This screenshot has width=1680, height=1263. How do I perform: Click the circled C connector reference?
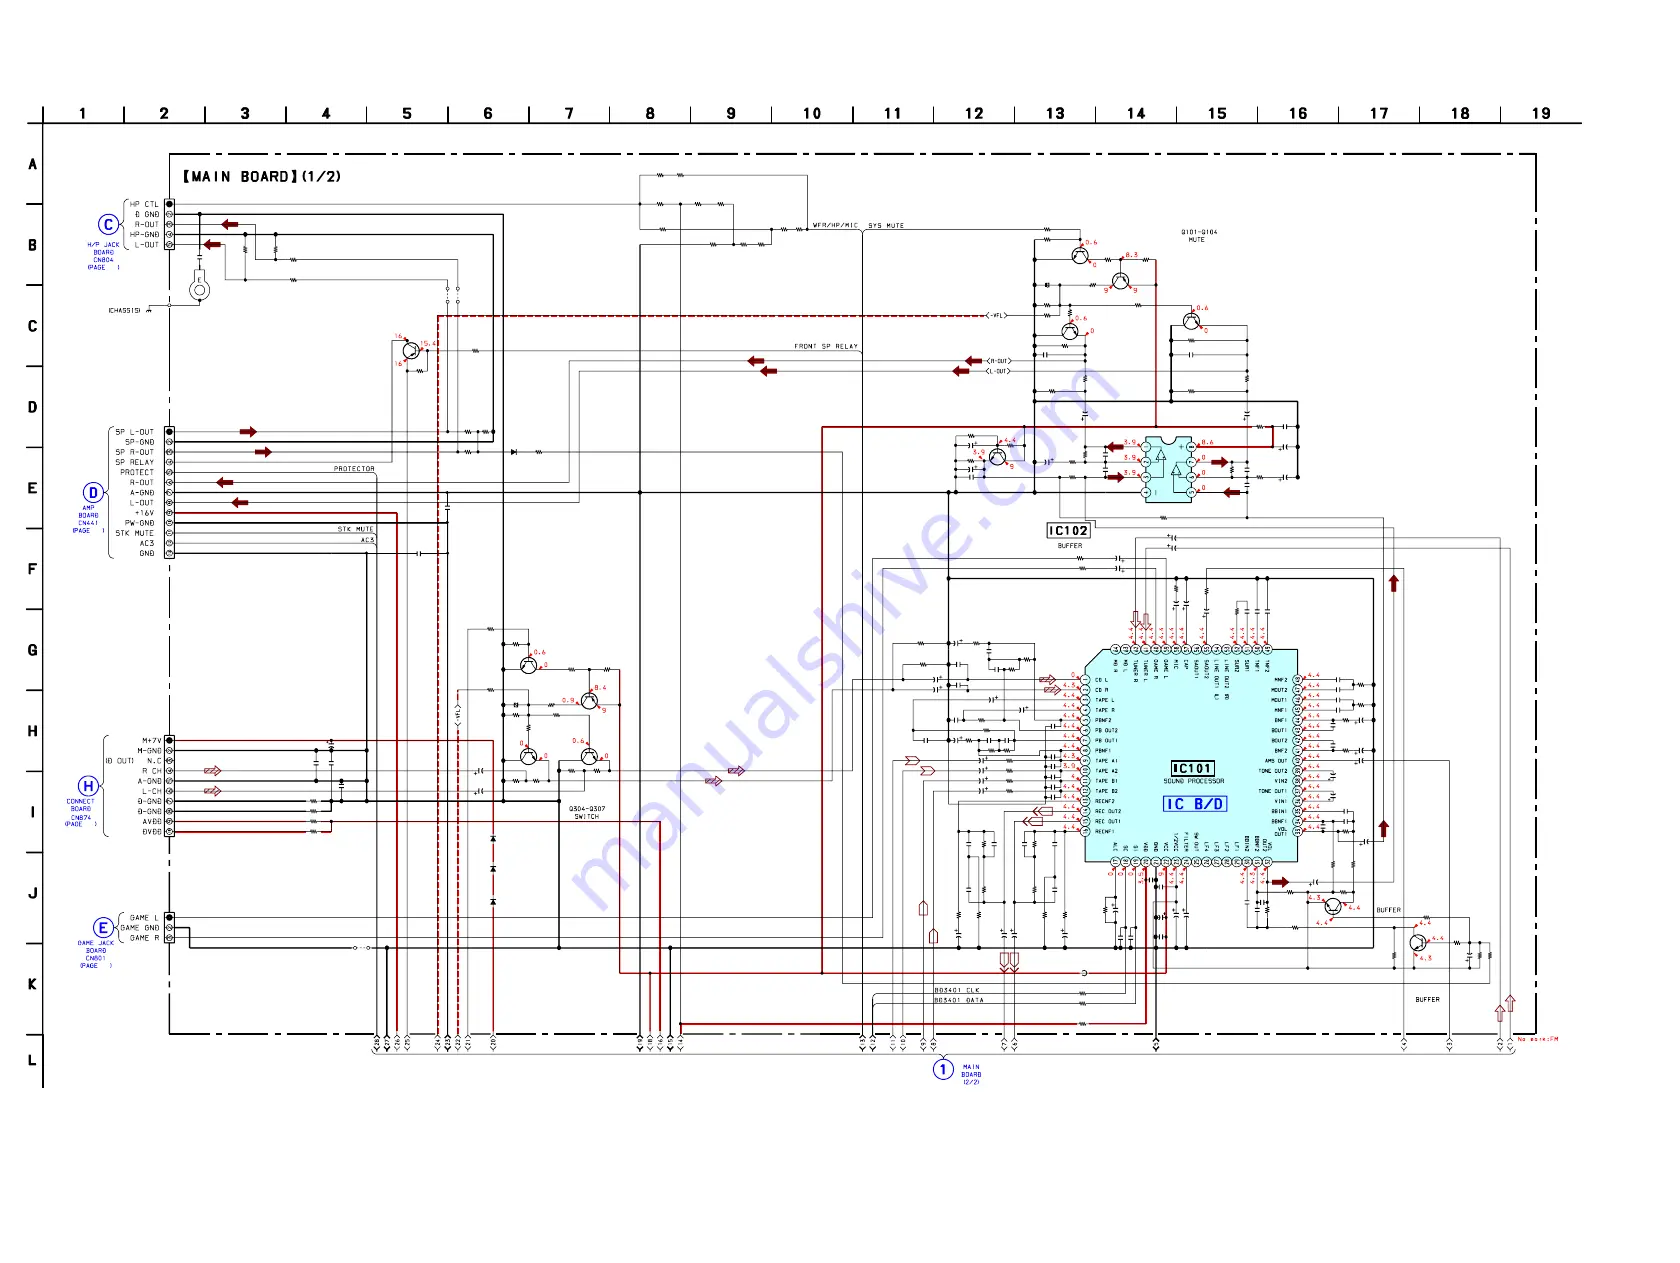click(108, 225)
